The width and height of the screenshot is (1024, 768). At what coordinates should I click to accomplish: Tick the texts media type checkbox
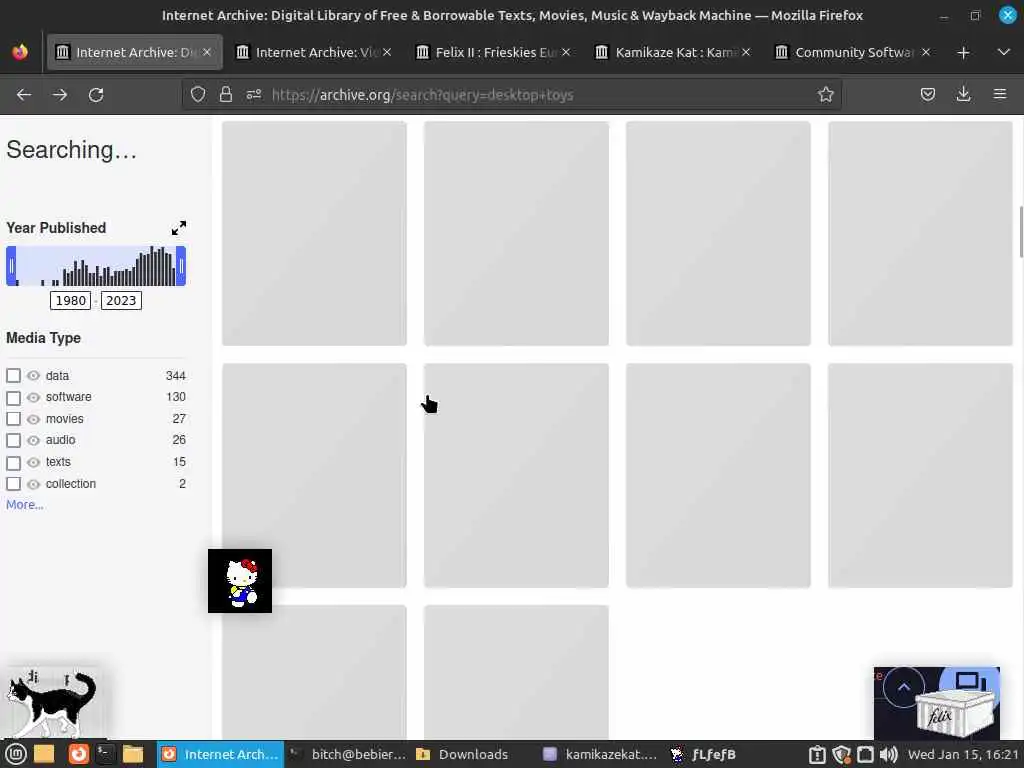(x=13, y=462)
